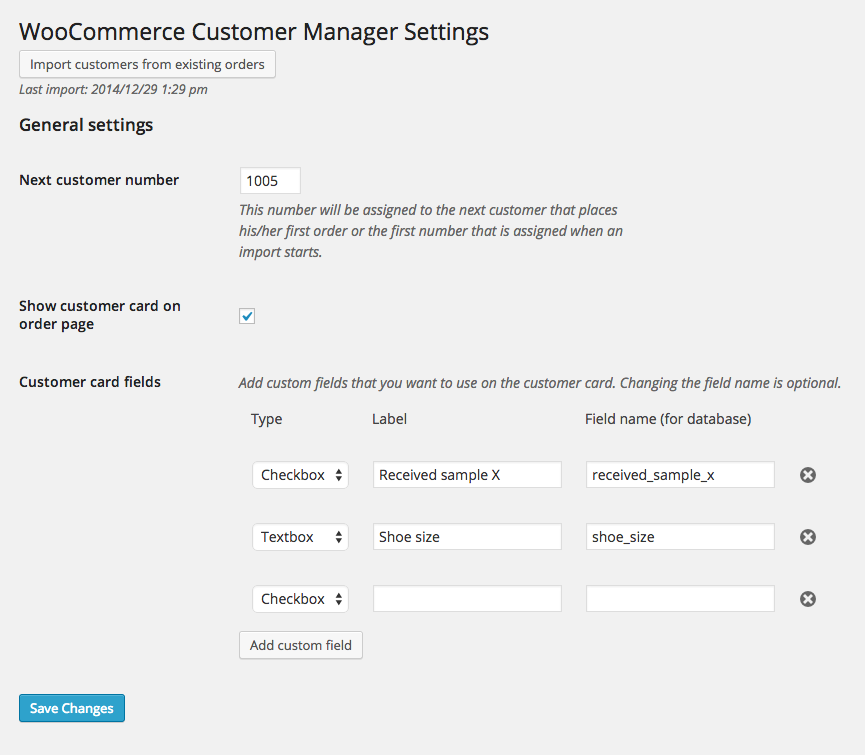Click the received_sample_x database field name box
The image size is (865, 755).
pos(679,474)
